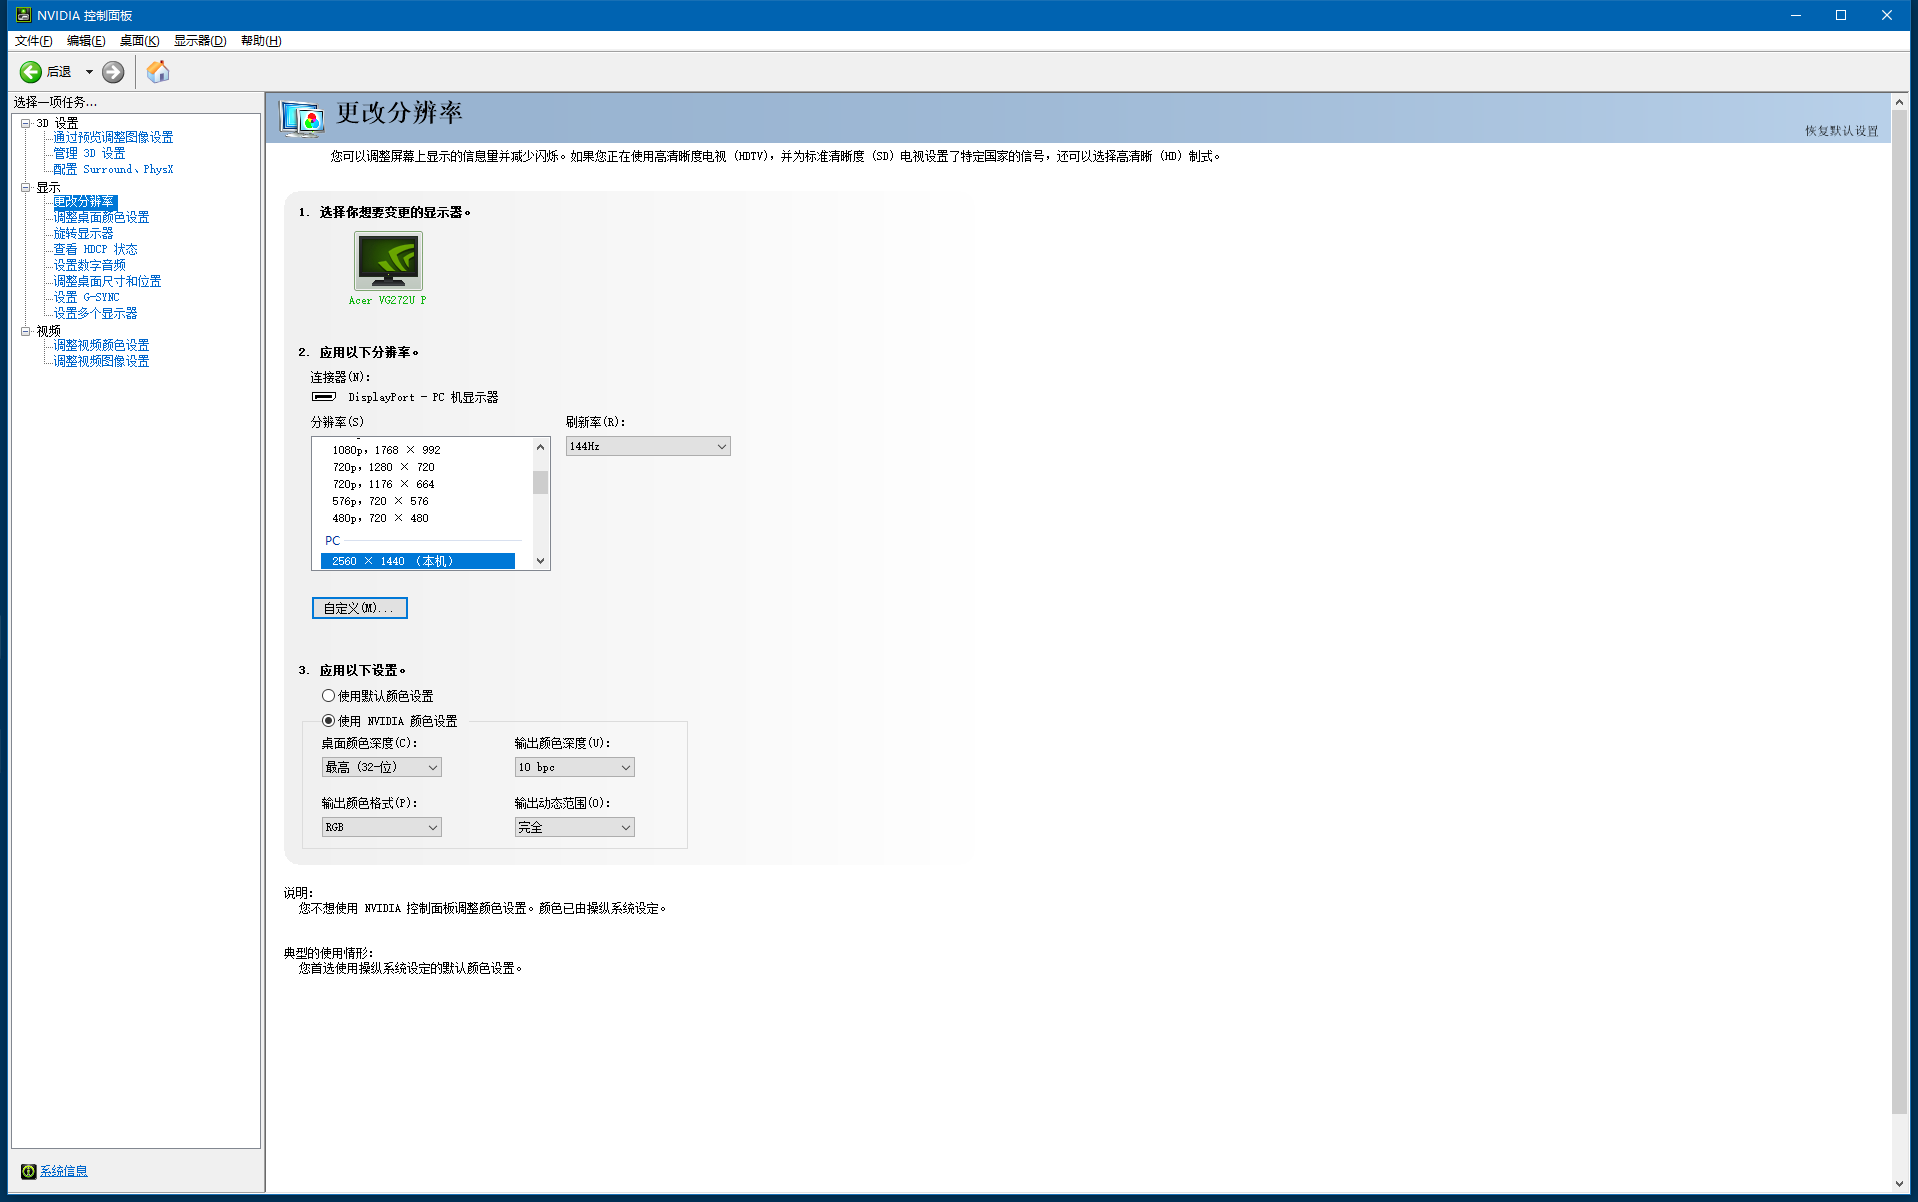Open the home page icon in toolbar
The image size is (1918, 1202).
[158, 71]
